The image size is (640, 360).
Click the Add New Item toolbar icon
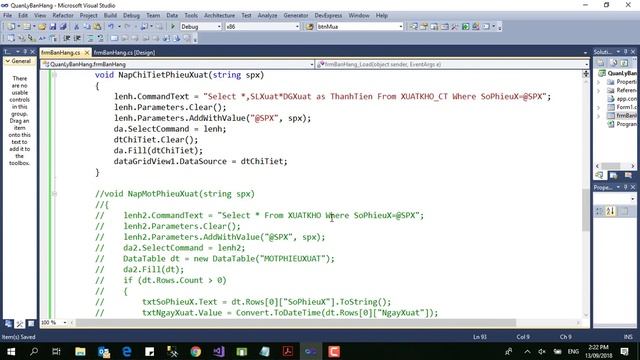[27, 27]
